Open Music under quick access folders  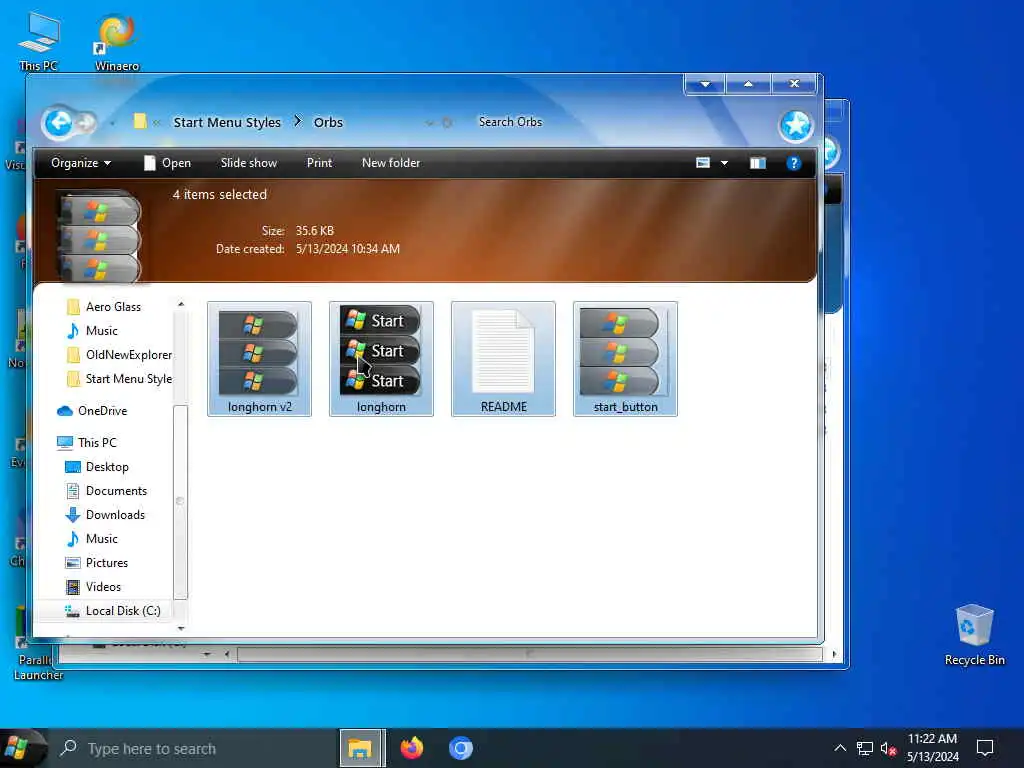pyautogui.click(x=93, y=331)
